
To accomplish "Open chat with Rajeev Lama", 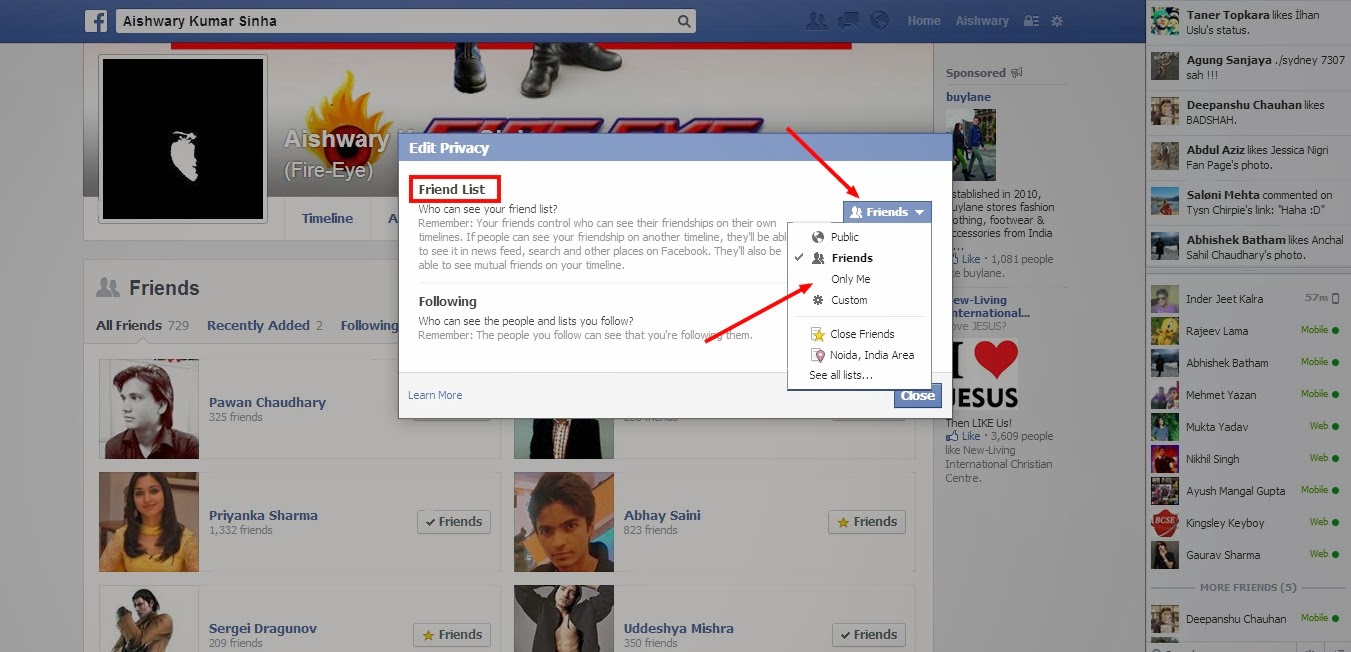I will pos(1246,330).
